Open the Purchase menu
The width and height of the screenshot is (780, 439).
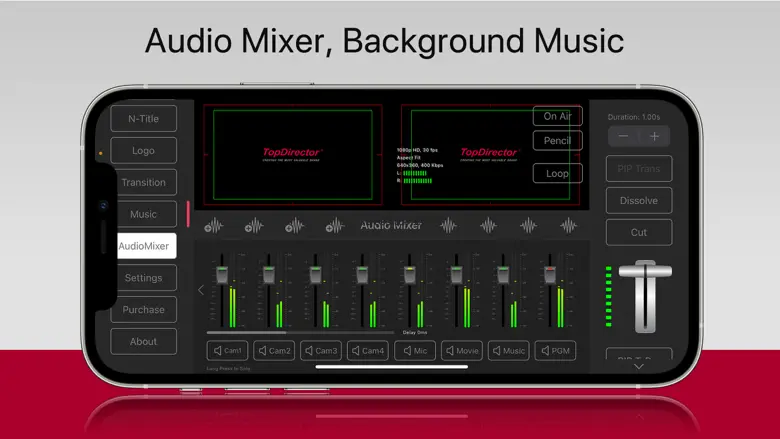143,309
